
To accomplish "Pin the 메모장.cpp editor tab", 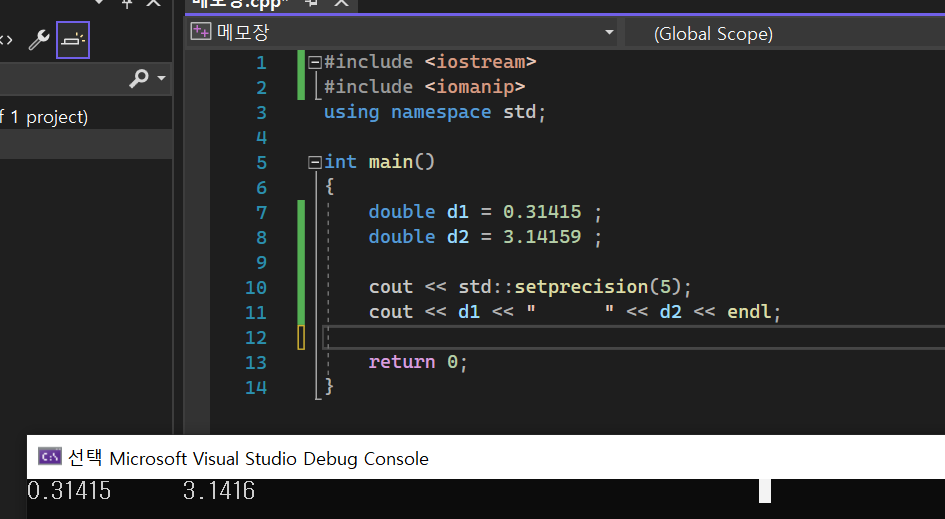I will click(312, 3).
